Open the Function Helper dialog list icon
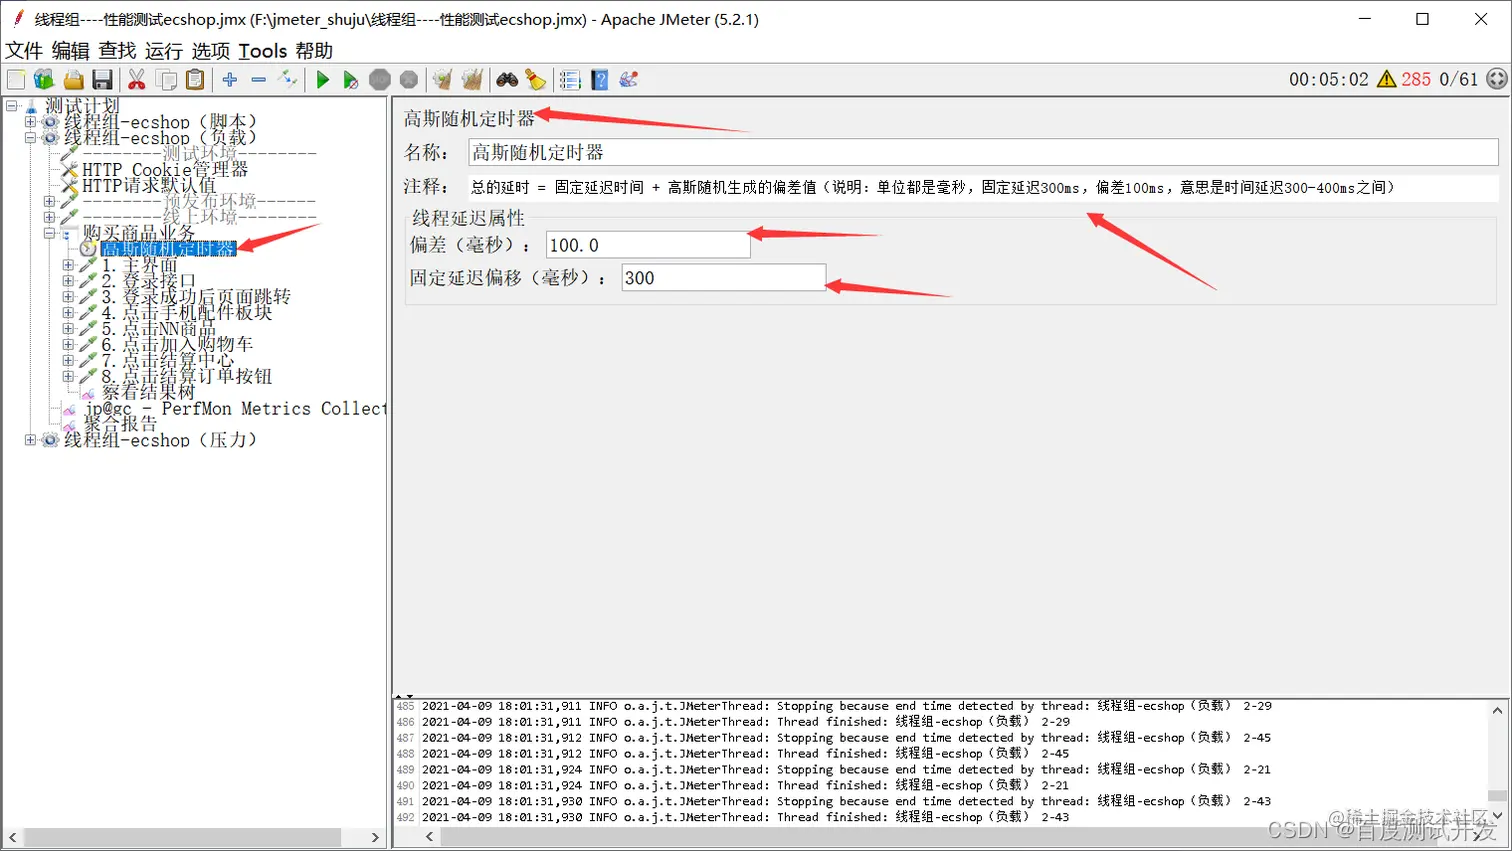The height and width of the screenshot is (851, 1512). click(x=570, y=80)
